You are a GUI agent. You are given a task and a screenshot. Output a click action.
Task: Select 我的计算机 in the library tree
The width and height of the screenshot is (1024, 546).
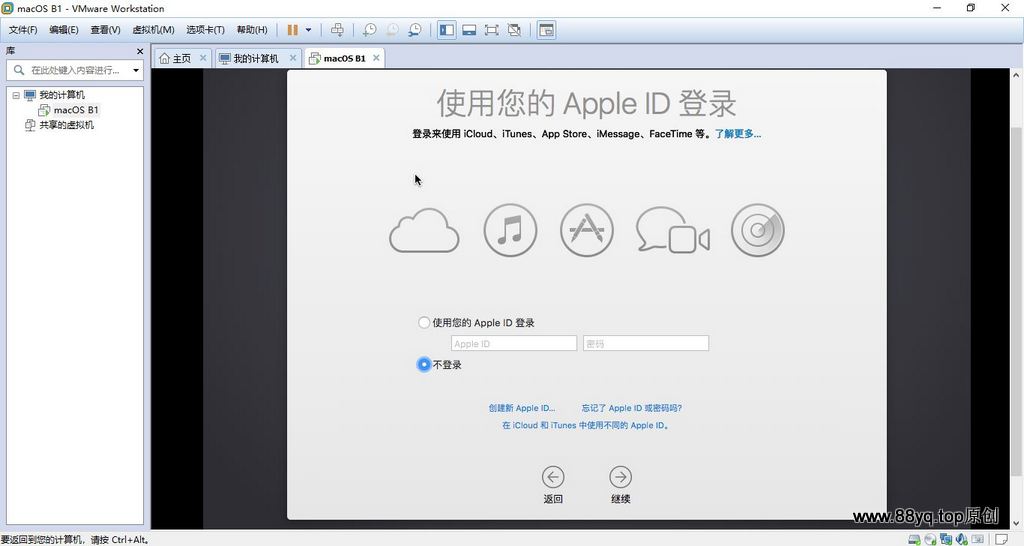(x=61, y=95)
